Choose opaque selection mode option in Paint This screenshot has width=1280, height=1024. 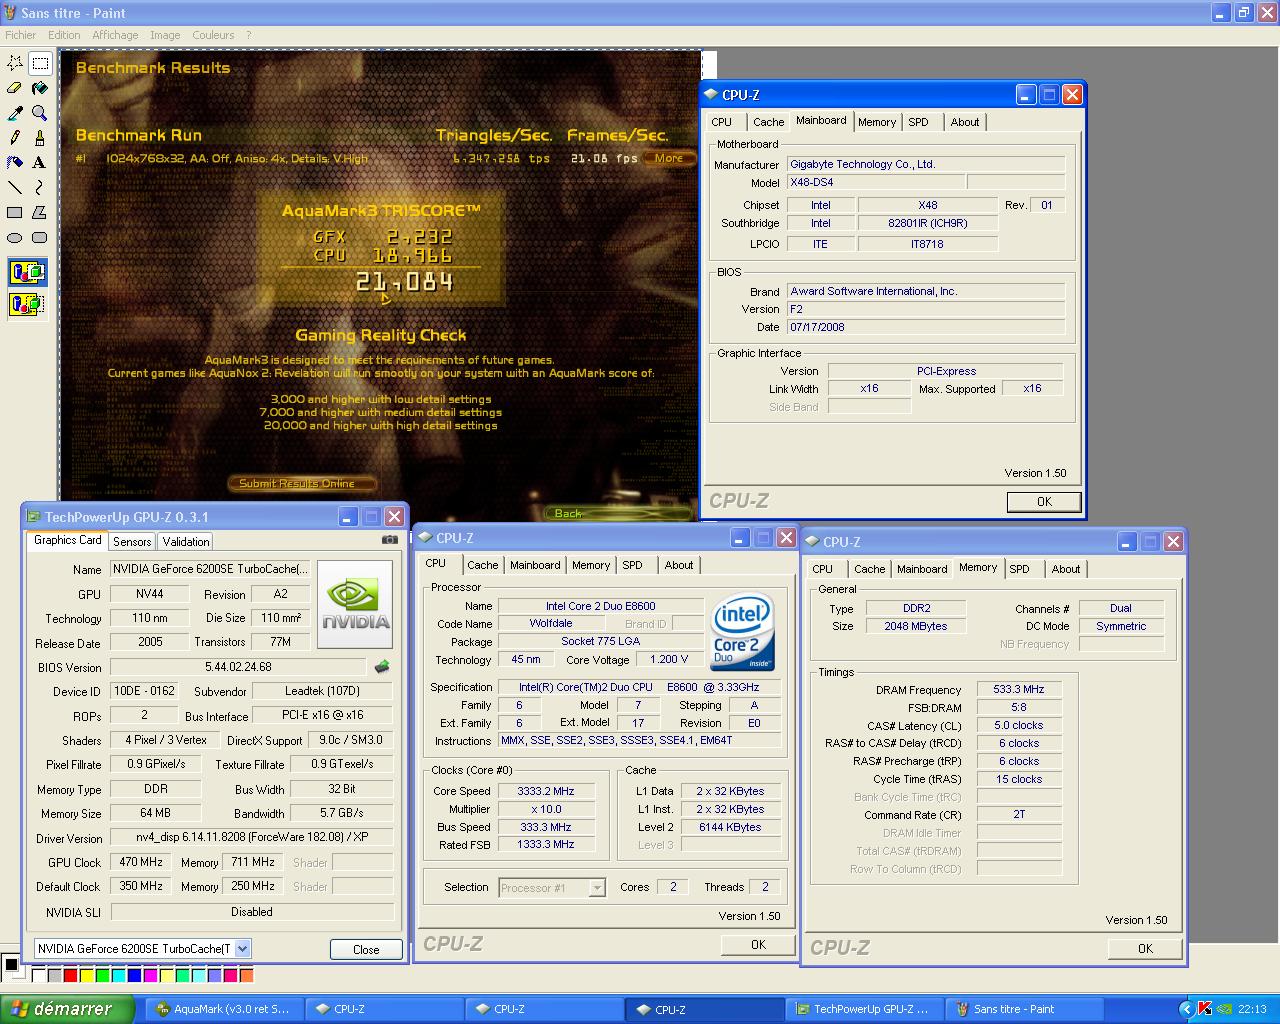point(27,272)
